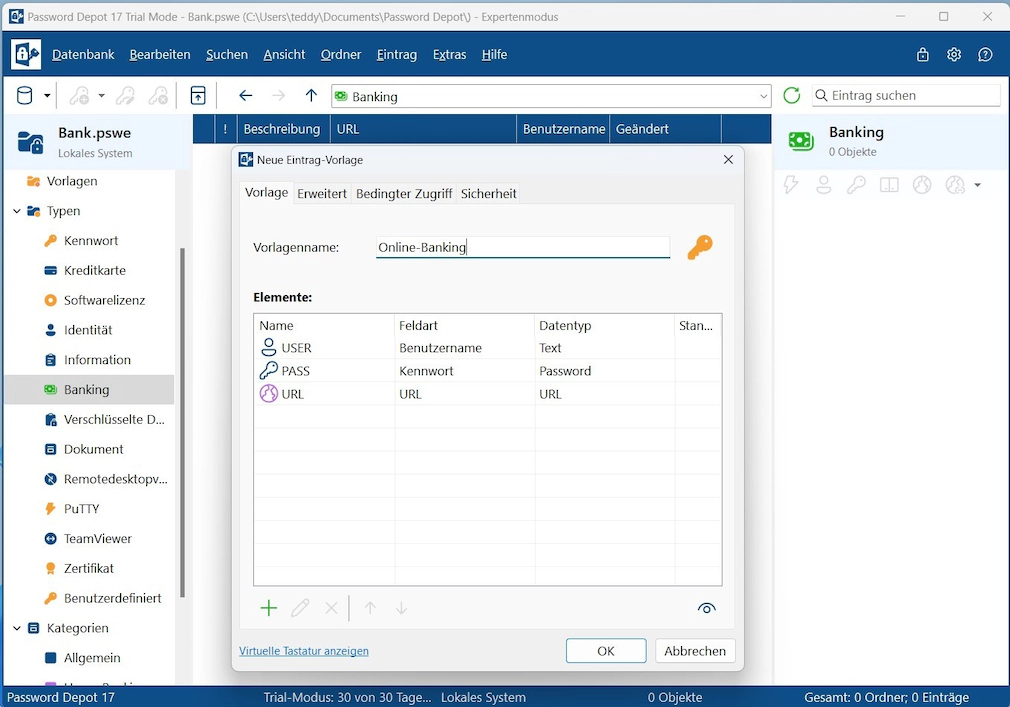
Task: Collapse the Typen tree node
Action: pos(17,211)
